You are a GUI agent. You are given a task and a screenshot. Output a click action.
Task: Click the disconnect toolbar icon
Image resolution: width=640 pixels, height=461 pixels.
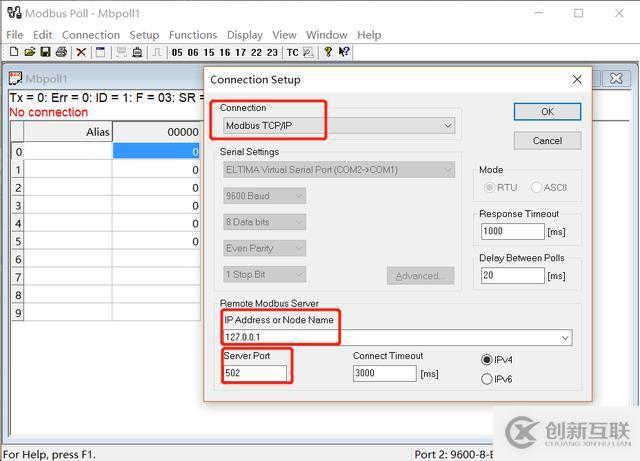pyautogui.click(x=138, y=52)
